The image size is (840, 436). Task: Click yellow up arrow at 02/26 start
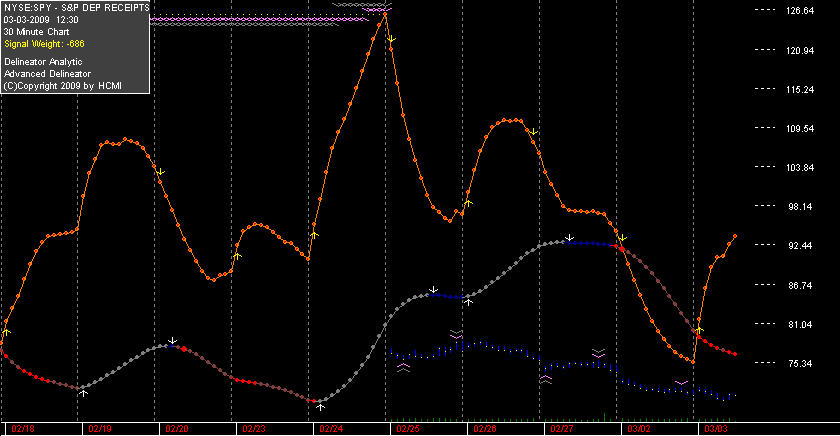(468, 203)
